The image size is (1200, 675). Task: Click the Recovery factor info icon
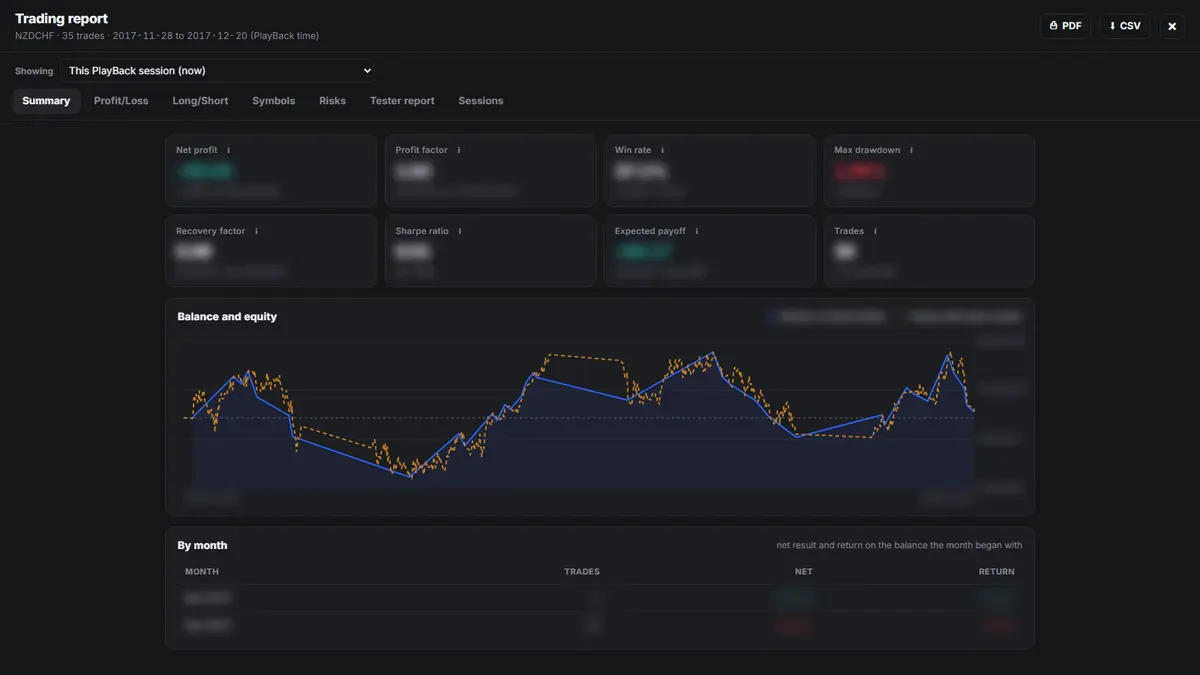(x=256, y=231)
